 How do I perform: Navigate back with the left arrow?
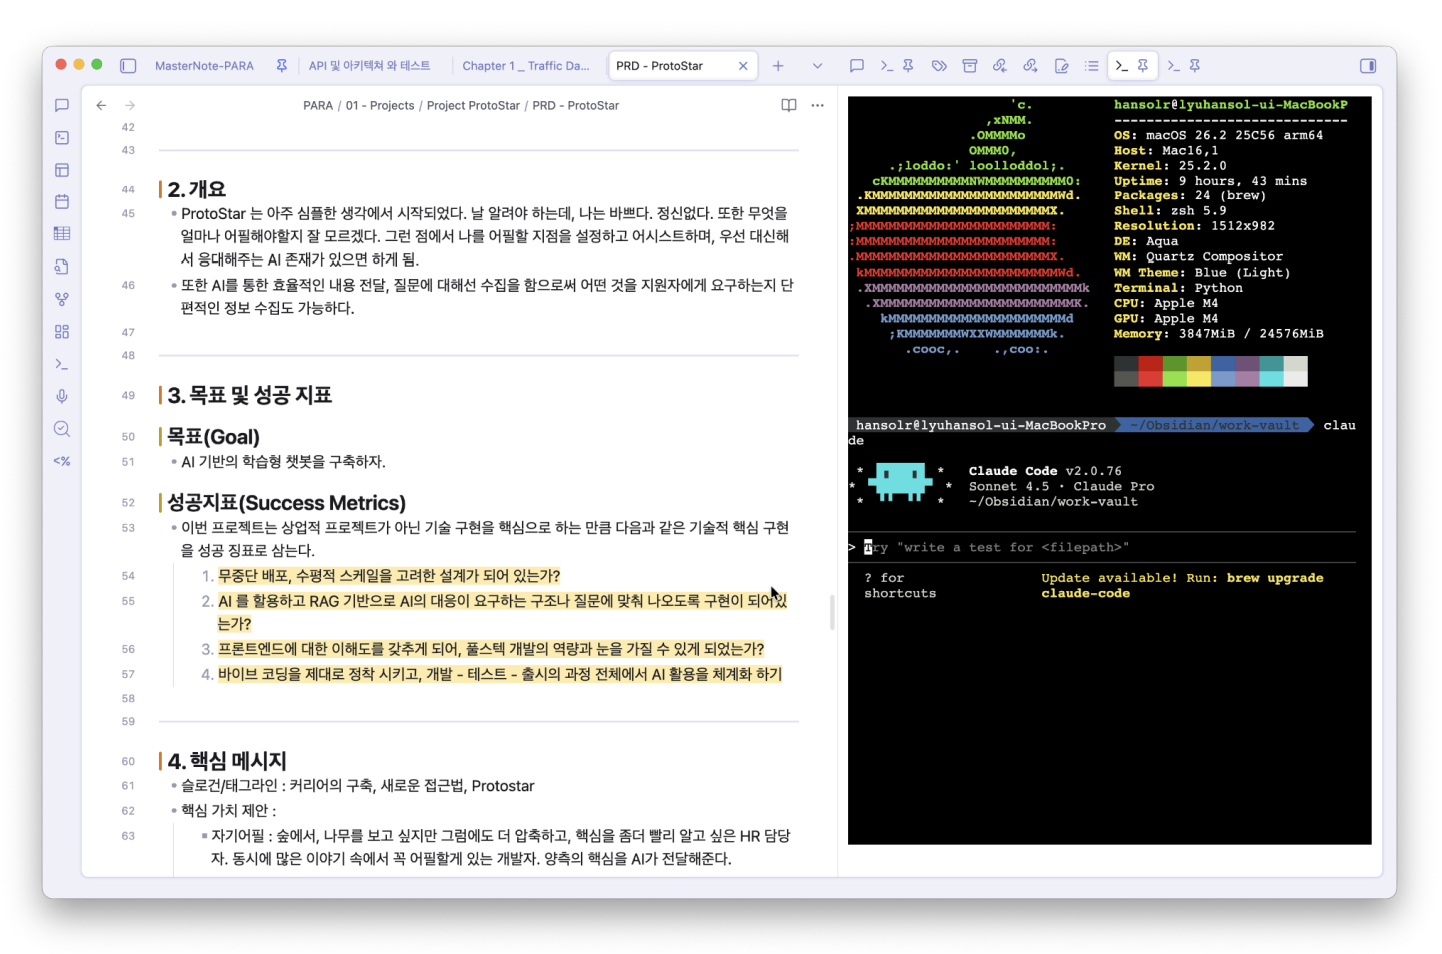tap(101, 105)
